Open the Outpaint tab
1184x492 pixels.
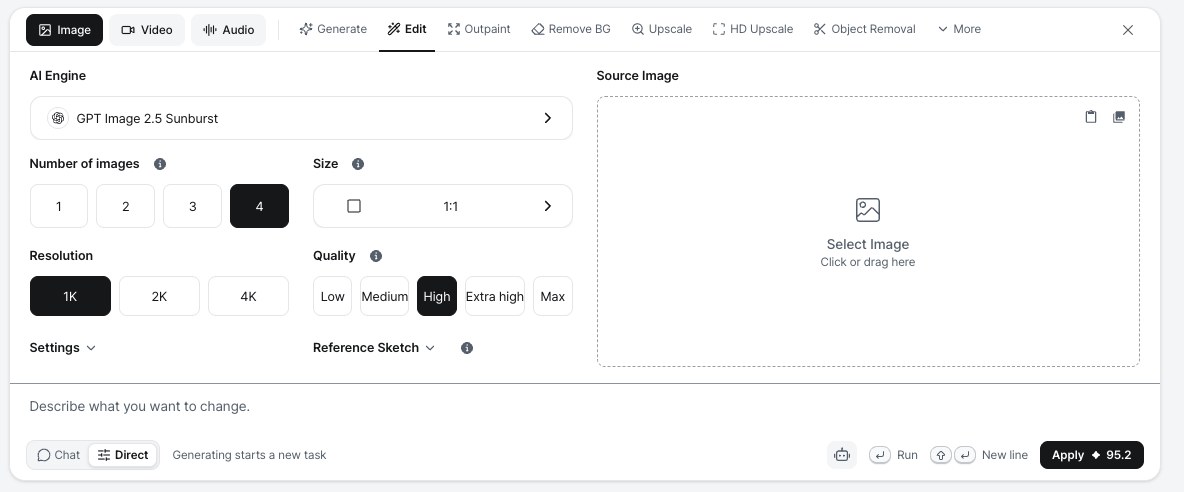479,29
